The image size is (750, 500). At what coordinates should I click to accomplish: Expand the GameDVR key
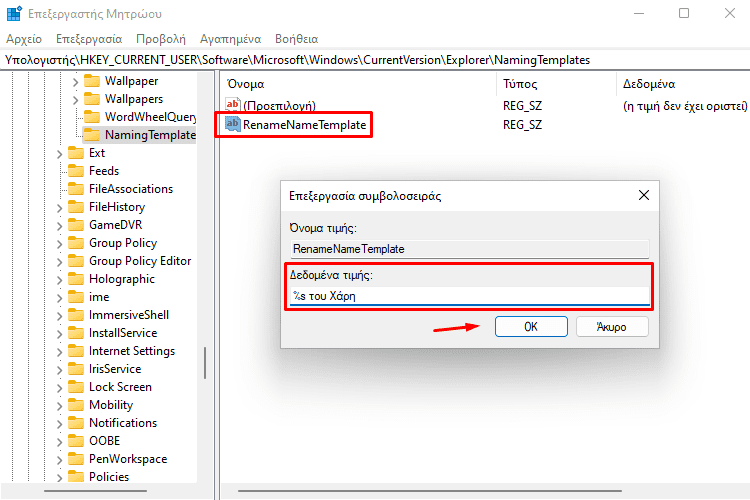(x=59, y=226)
